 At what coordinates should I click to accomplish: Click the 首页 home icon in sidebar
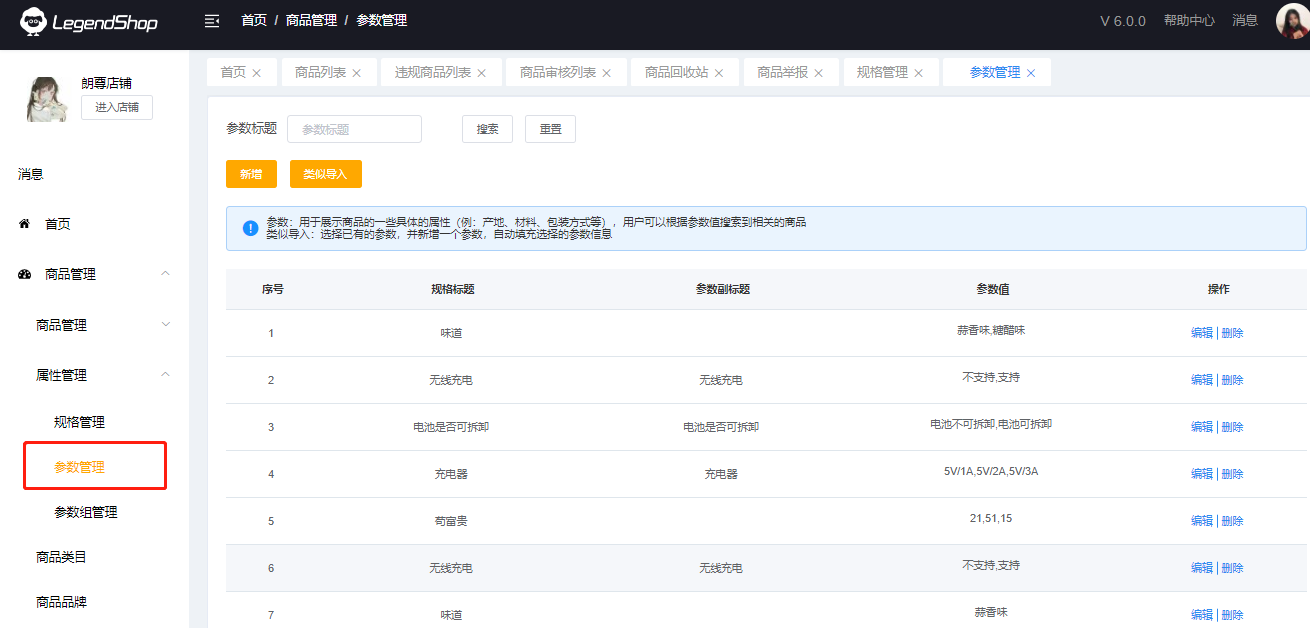tap(25, 224)
